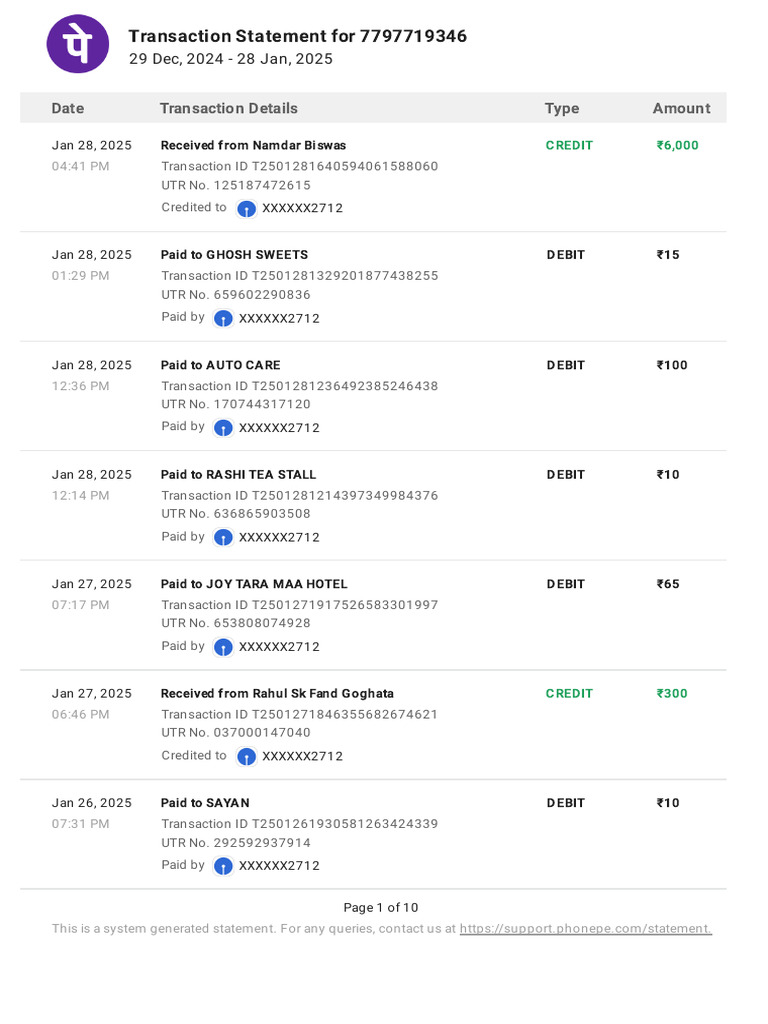Click bank icon beside Namdar Biswas credit account

point(246,209)
